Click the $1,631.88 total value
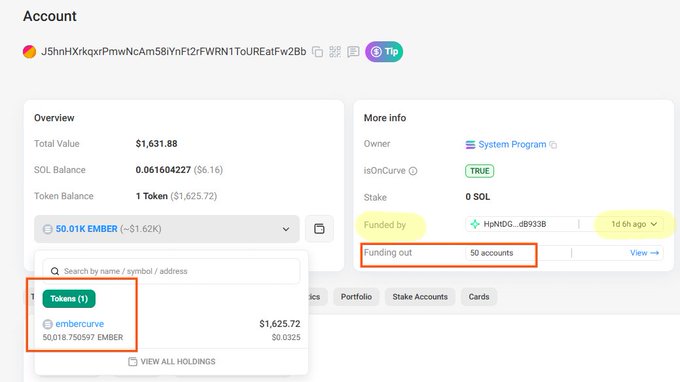Image resolution: width=680 pixels, height=382 pixels. [x=157, y=144]
